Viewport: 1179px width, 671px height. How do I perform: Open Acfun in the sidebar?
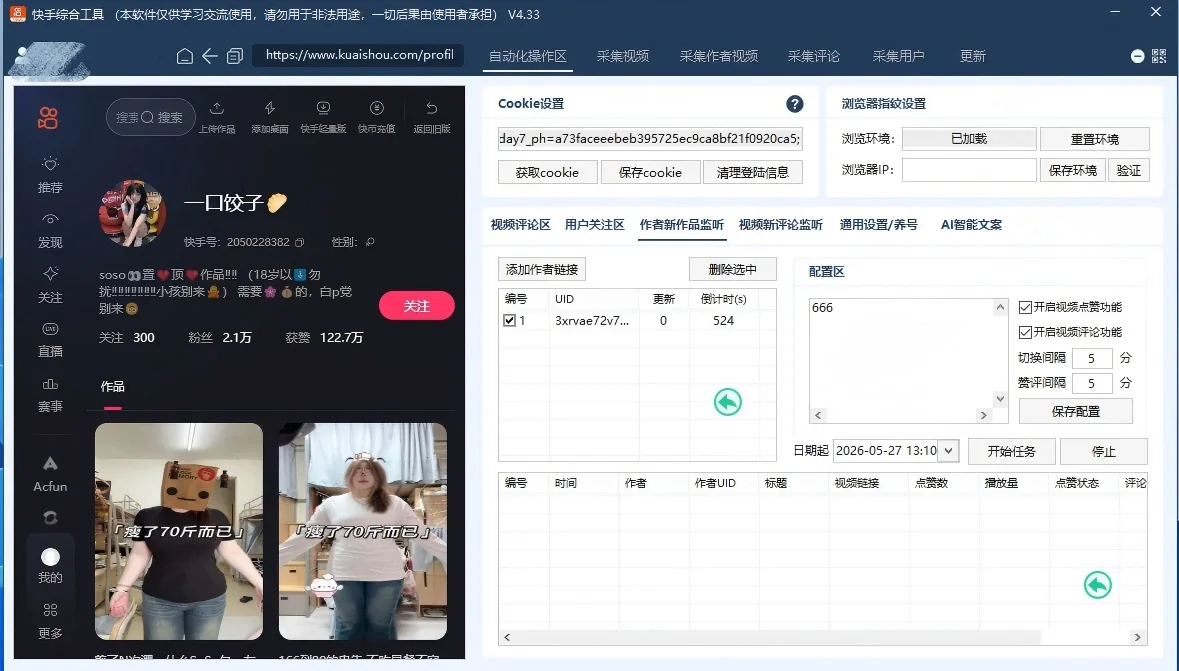pos(50,474)
